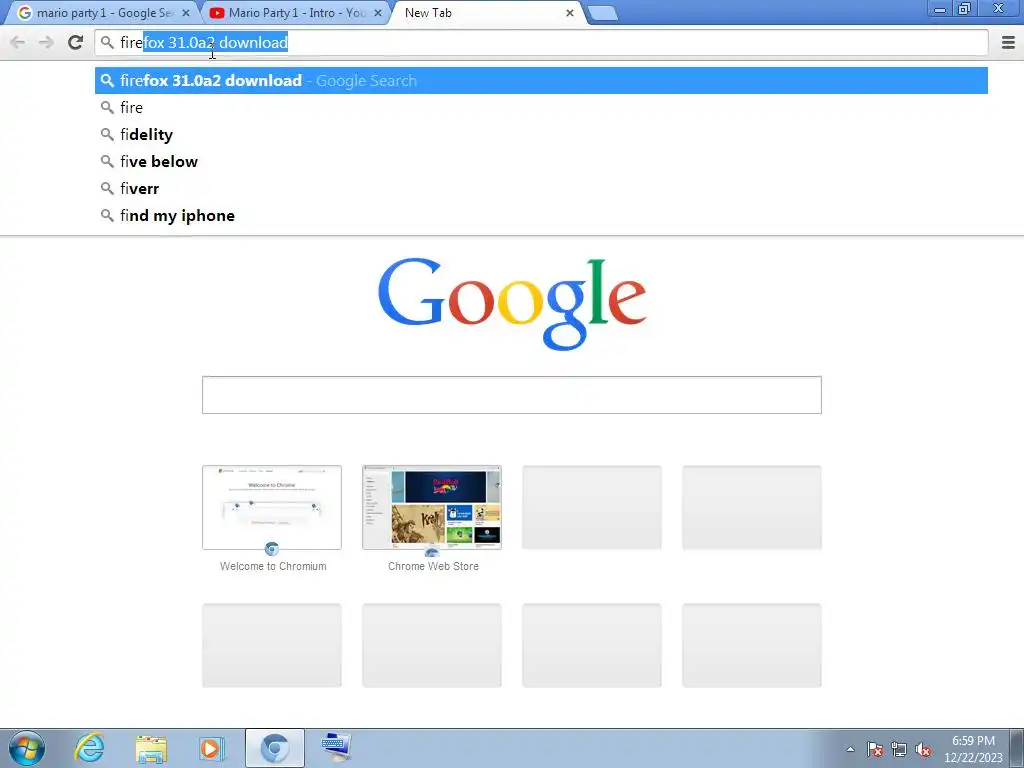Choose the firefox 31.0a2 download suggestion

(541, 80)
